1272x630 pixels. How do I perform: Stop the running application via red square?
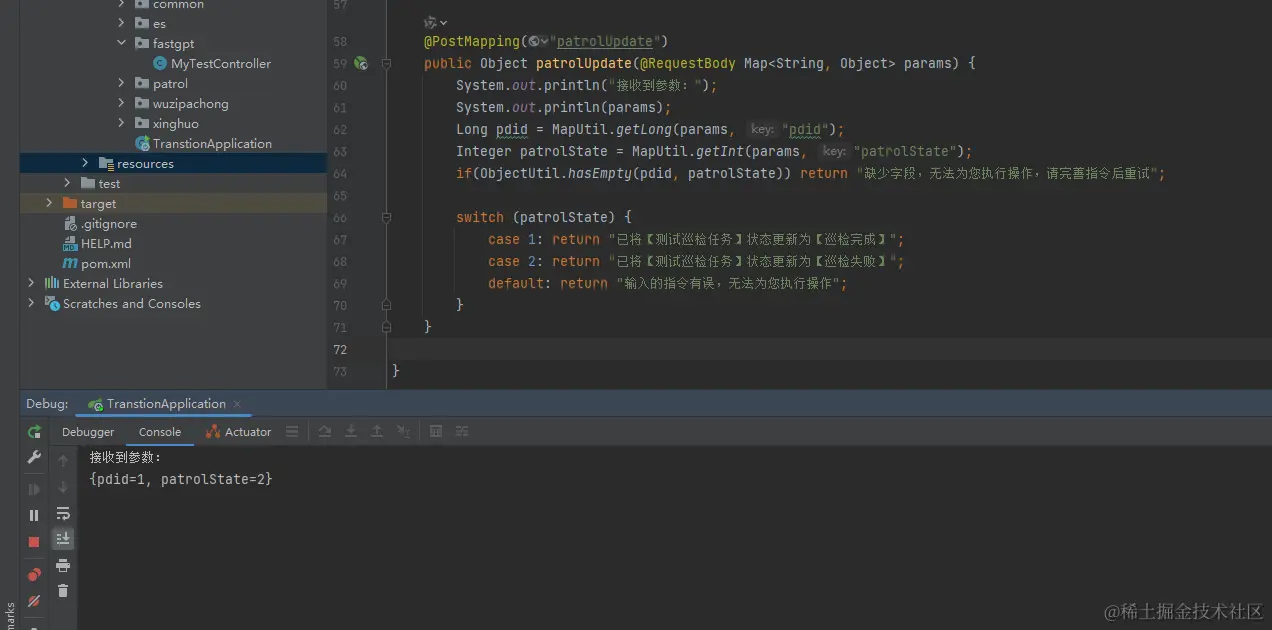click(x=34, y=541)
